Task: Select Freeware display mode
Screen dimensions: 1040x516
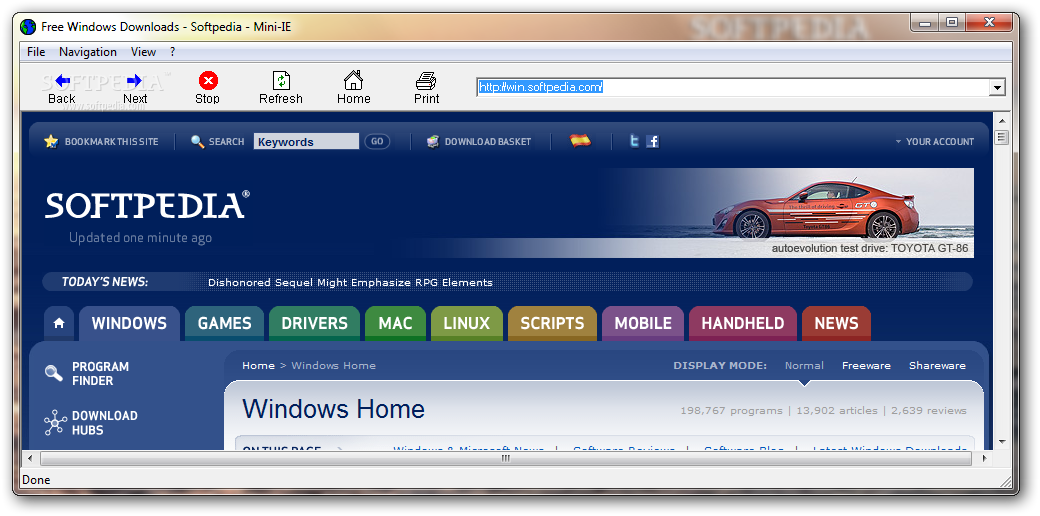Action: [866, 365]
